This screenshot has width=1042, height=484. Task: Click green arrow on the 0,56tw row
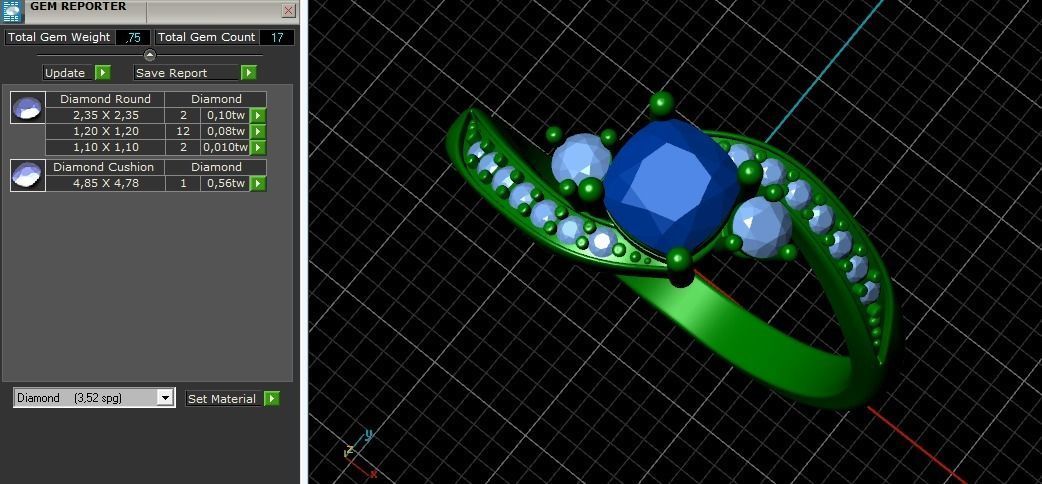pos(258,183)
